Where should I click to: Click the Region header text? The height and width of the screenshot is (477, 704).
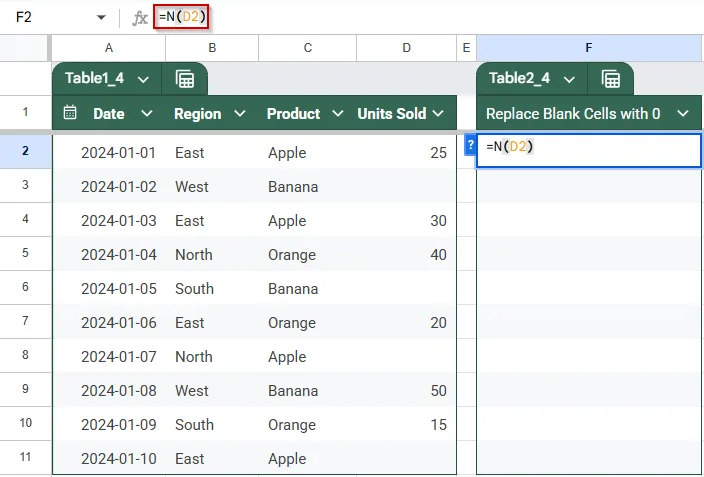click(198, 114)
